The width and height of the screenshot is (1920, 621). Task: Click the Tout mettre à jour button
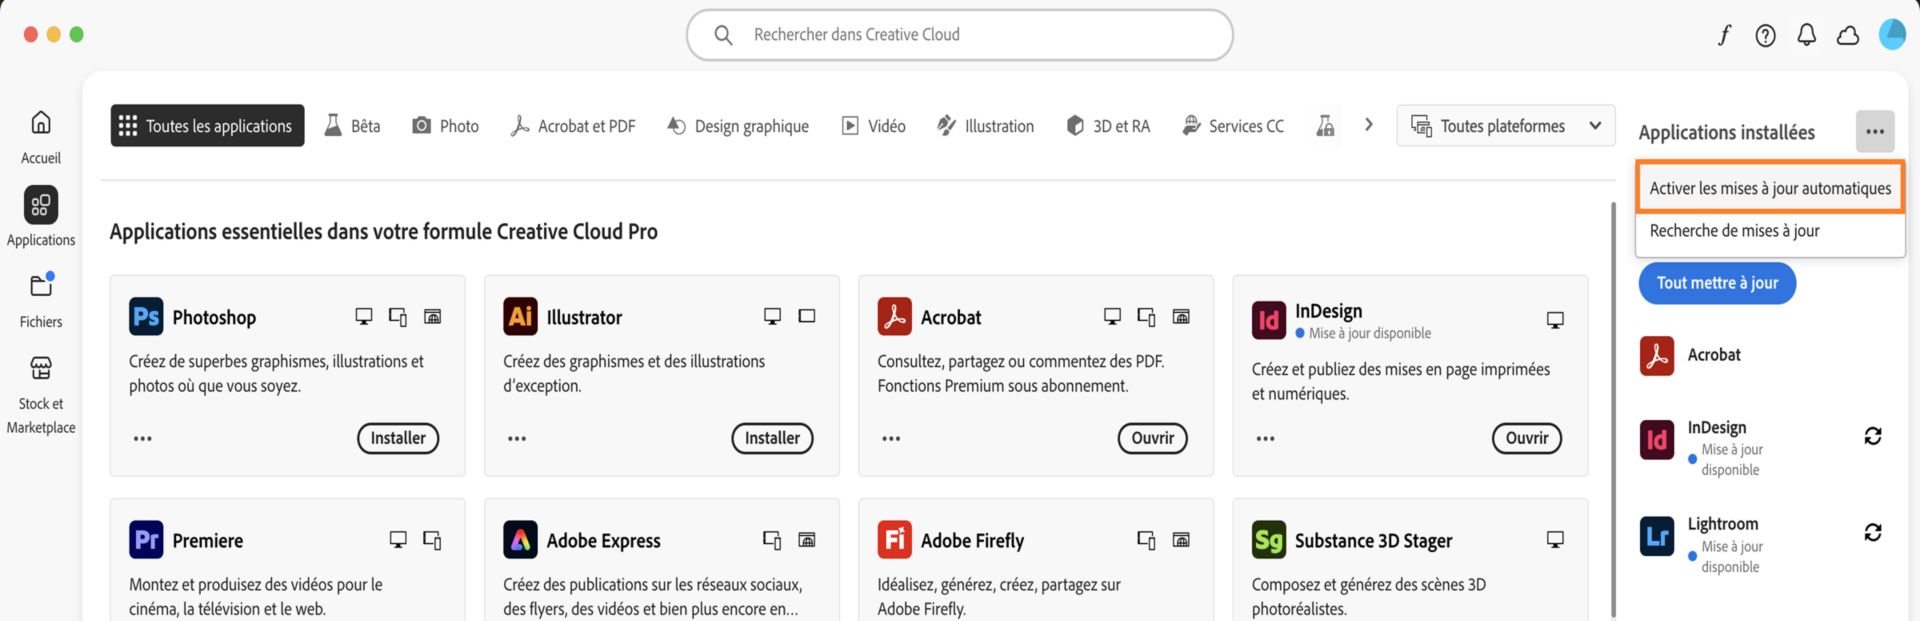1717,283
